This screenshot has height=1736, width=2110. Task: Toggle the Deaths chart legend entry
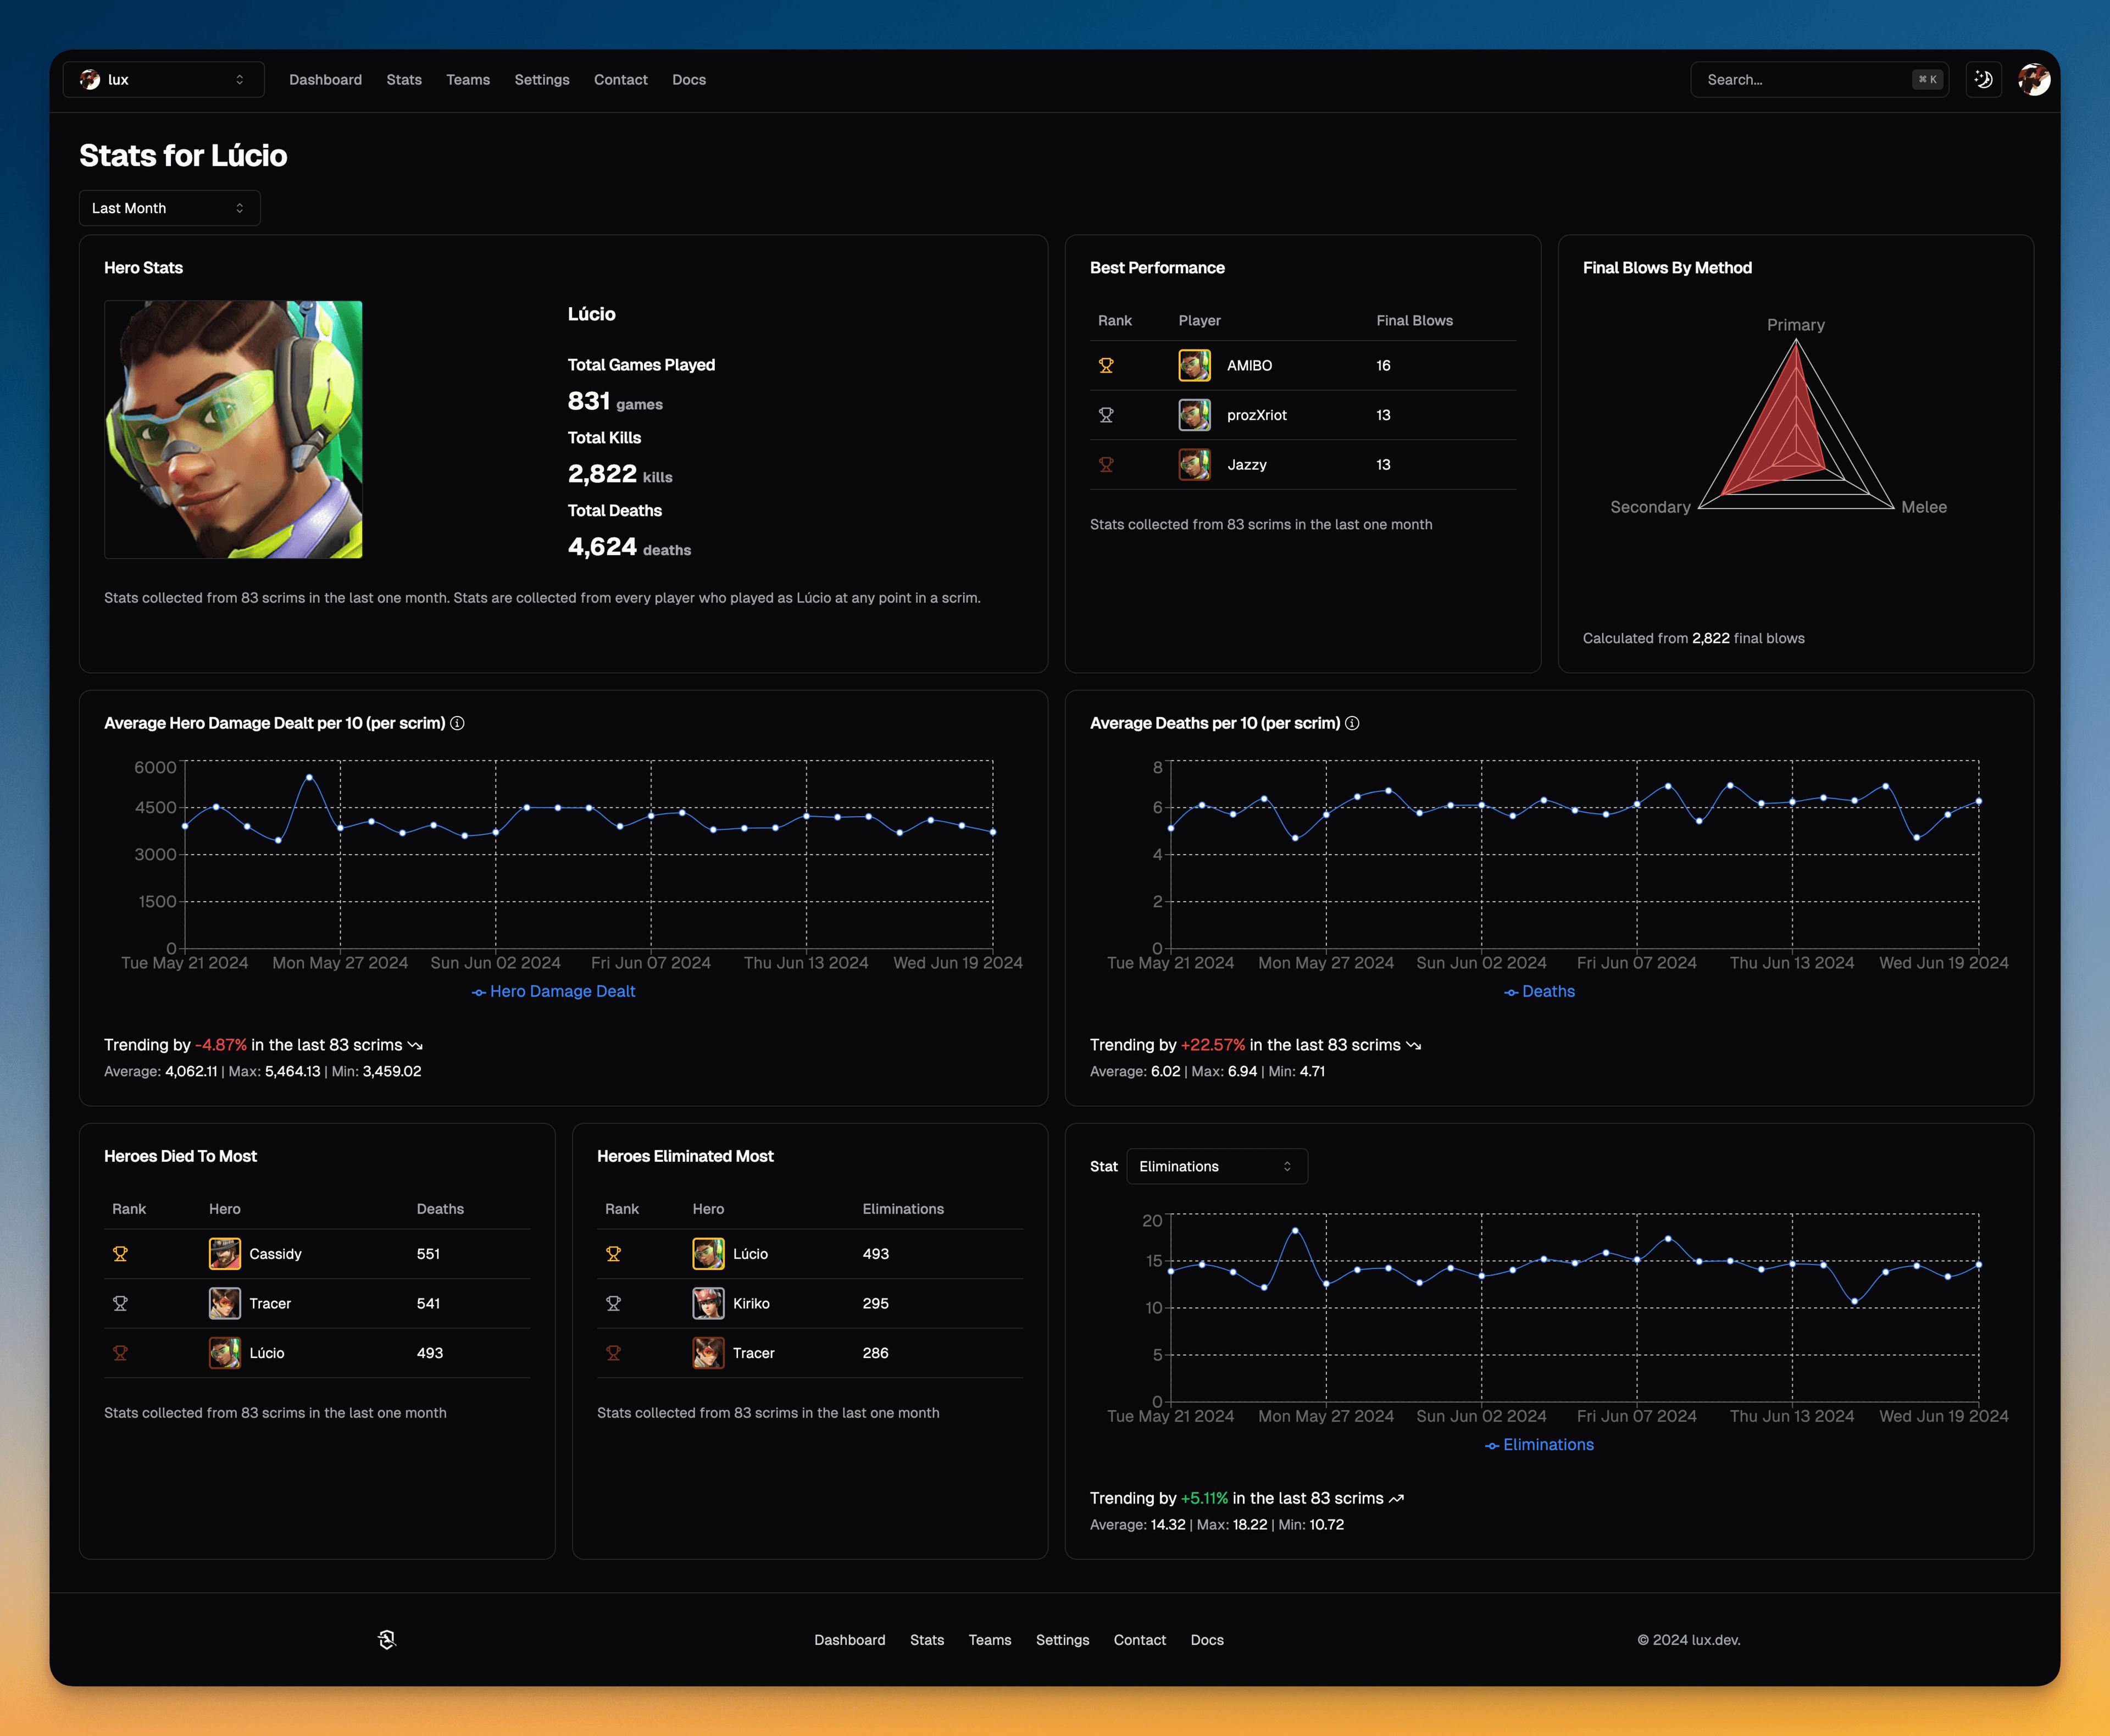coord(1539,991)
